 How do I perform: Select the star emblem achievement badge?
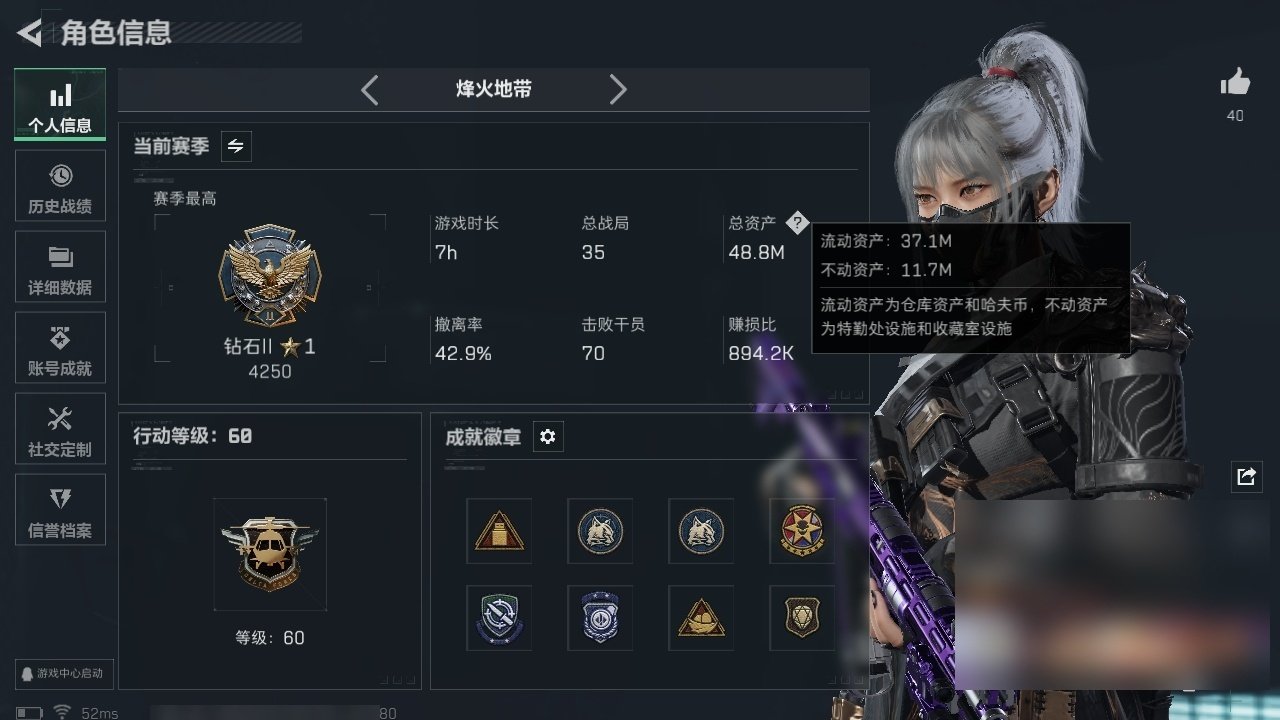tap(802, 531)
